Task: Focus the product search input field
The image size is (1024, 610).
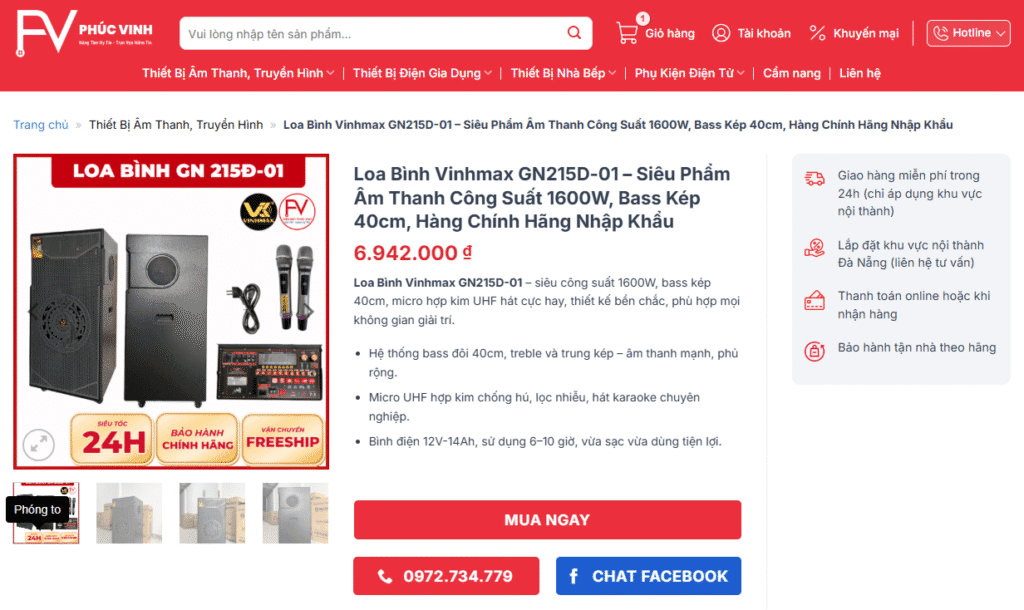Action: [372, 33]
